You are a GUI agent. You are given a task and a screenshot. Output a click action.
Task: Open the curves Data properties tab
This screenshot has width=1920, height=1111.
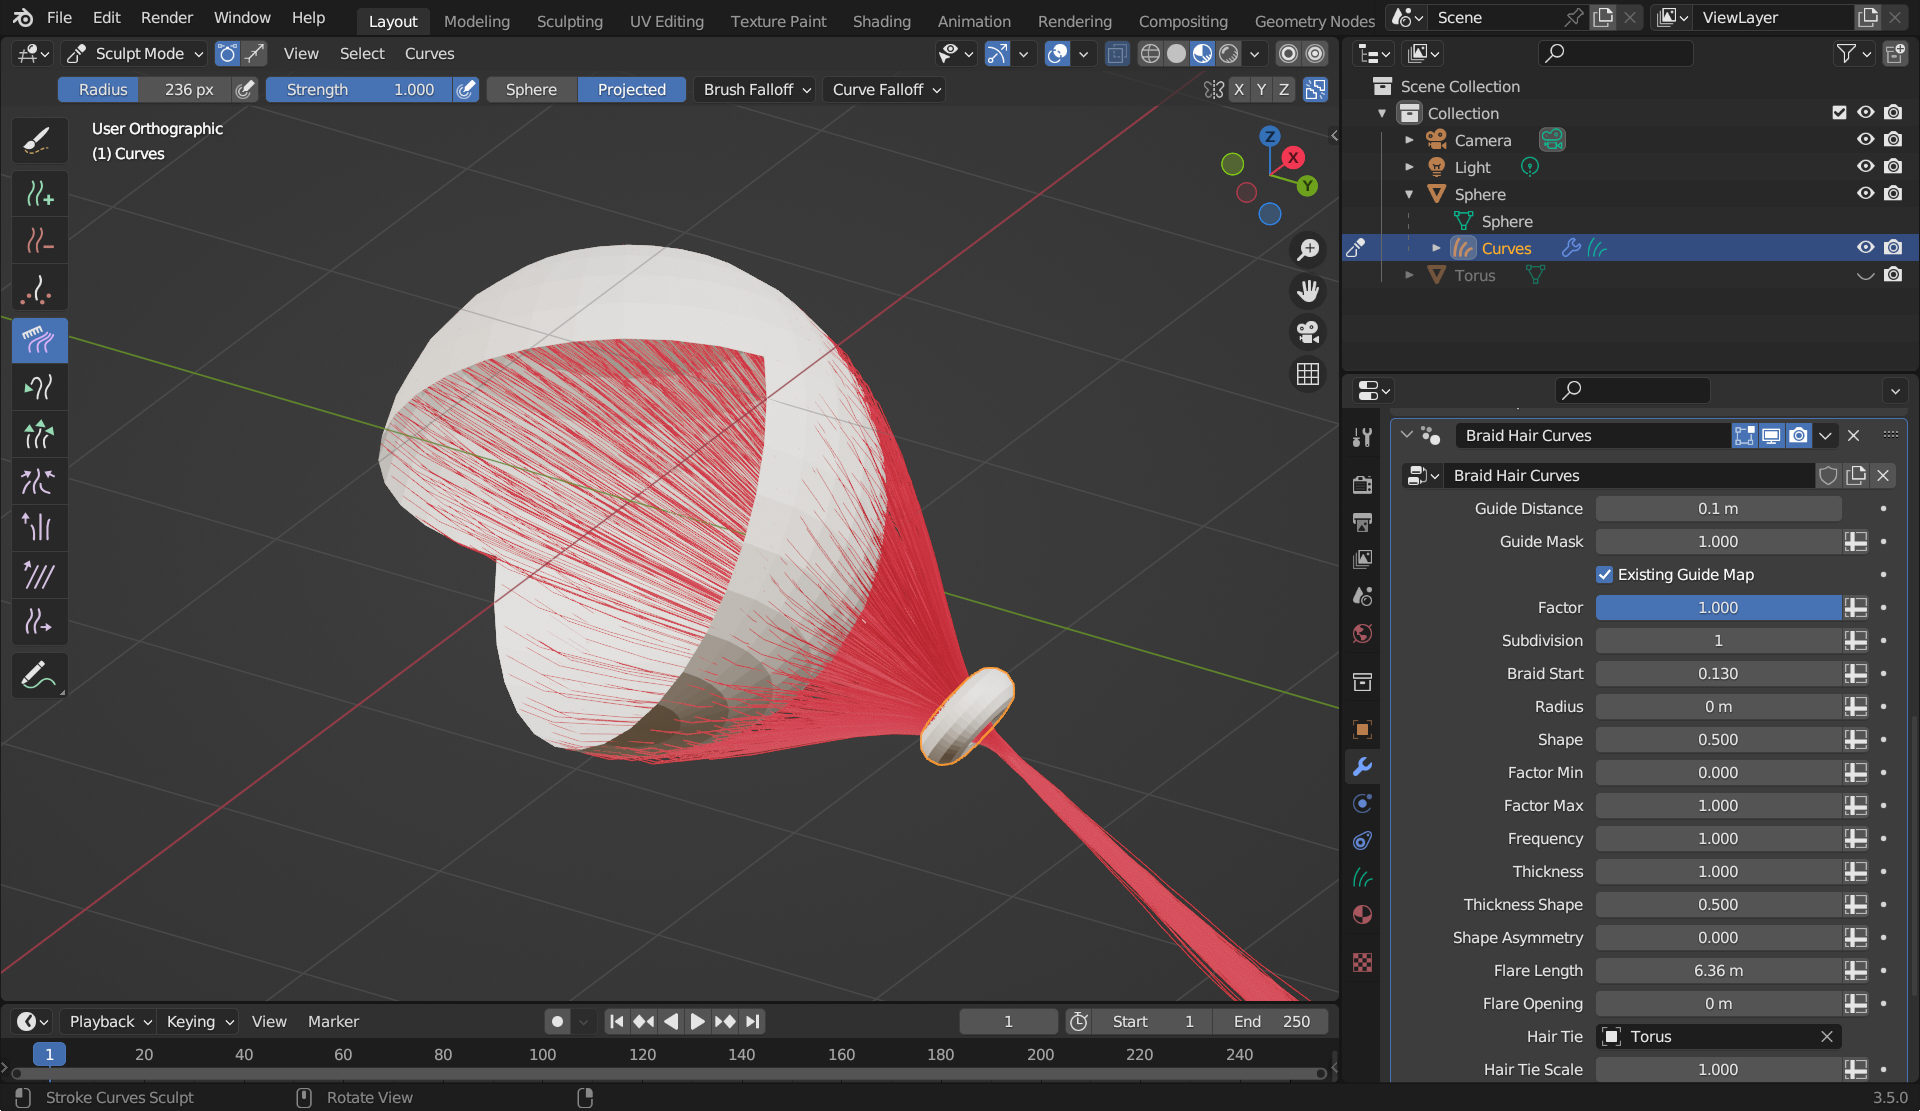tap(1362, 878)
